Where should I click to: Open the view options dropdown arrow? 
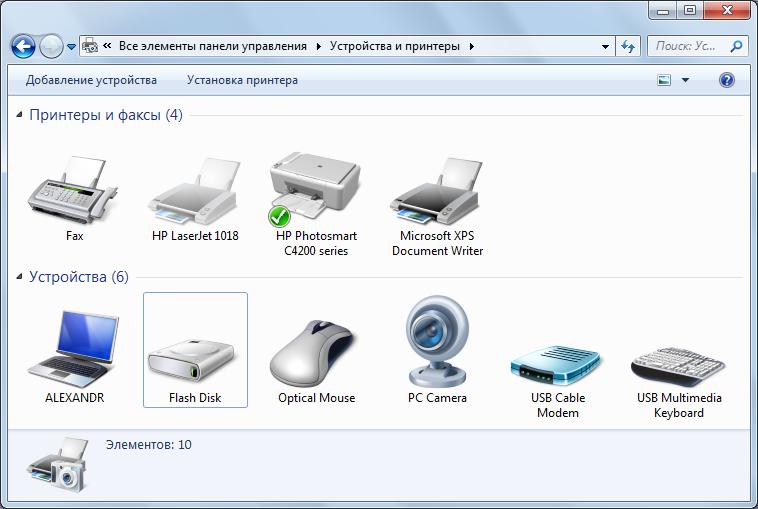pyautogui.click(x=685, y=80)
